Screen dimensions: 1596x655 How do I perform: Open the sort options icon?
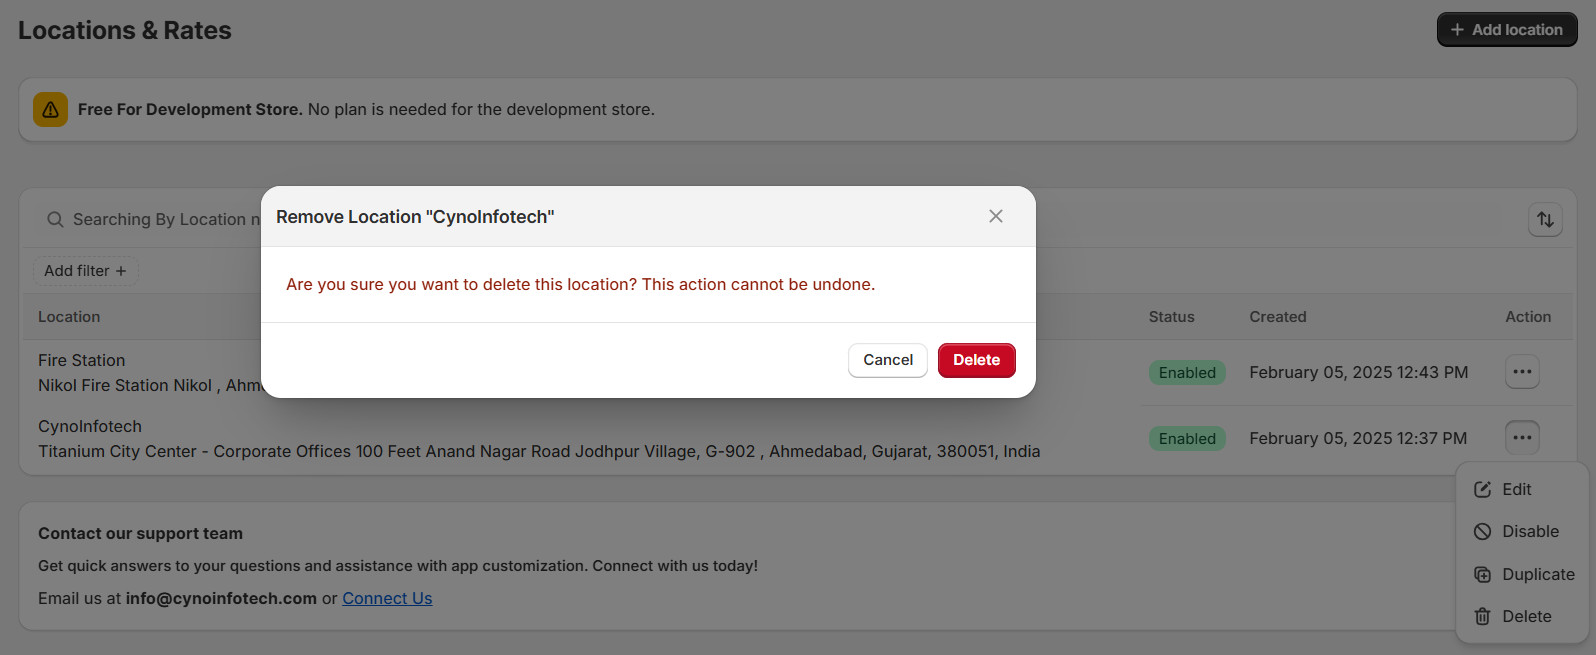pos(1545,219)
